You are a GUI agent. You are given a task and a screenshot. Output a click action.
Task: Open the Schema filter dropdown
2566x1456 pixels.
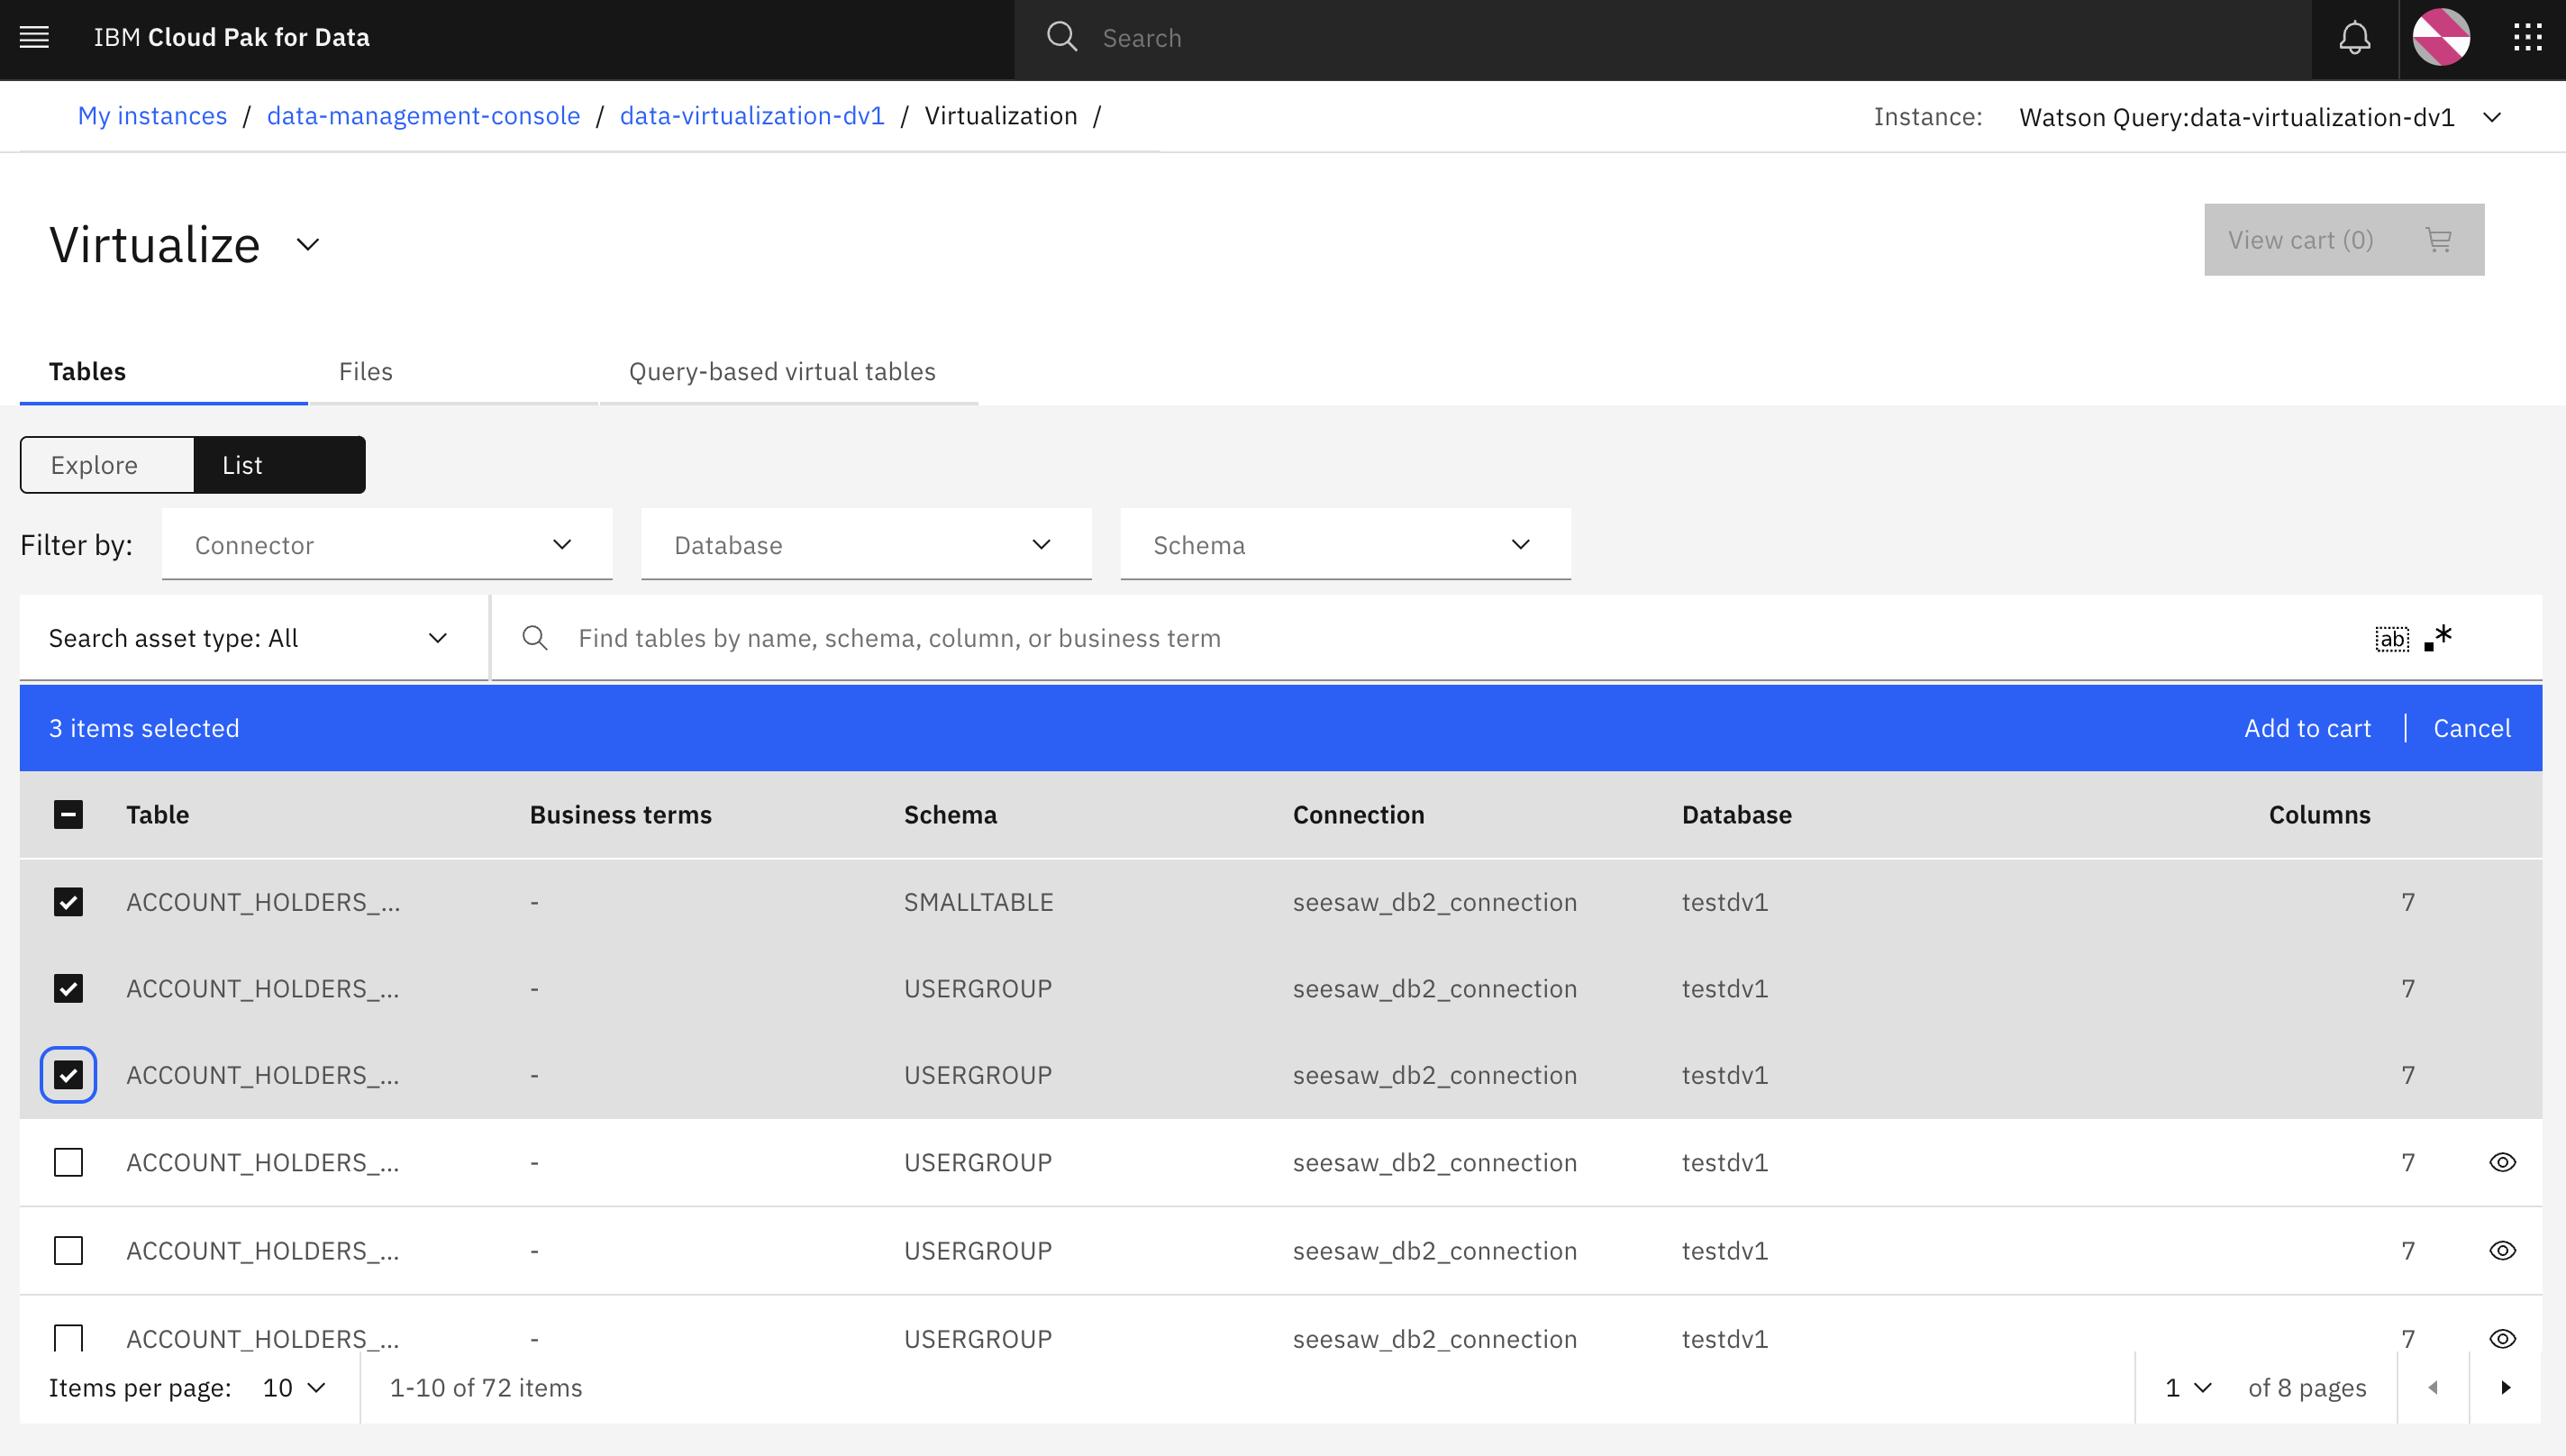pyautogui.click(x=1345, y=544)
